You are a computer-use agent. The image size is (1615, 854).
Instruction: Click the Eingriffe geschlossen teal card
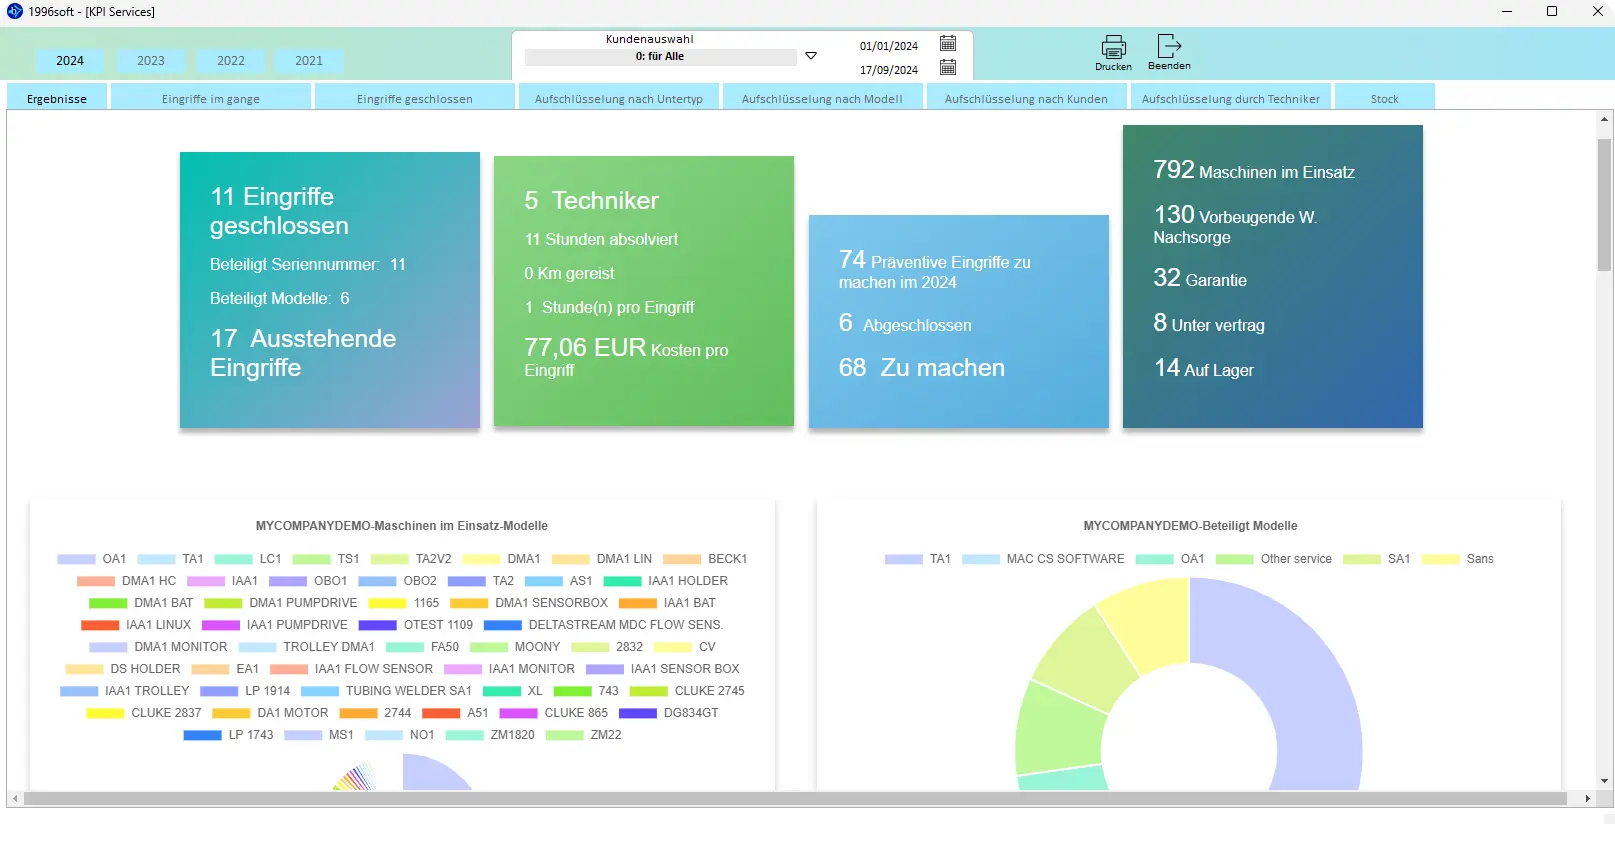330,290
